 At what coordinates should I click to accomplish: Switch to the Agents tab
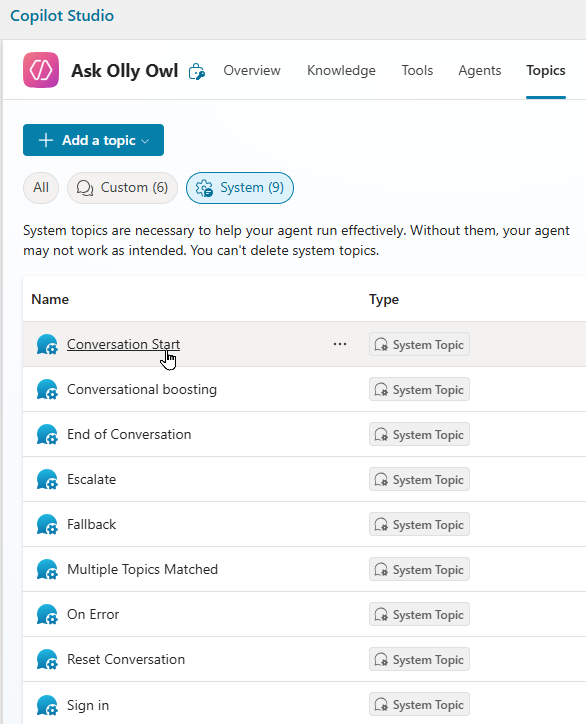click(479, 71)
